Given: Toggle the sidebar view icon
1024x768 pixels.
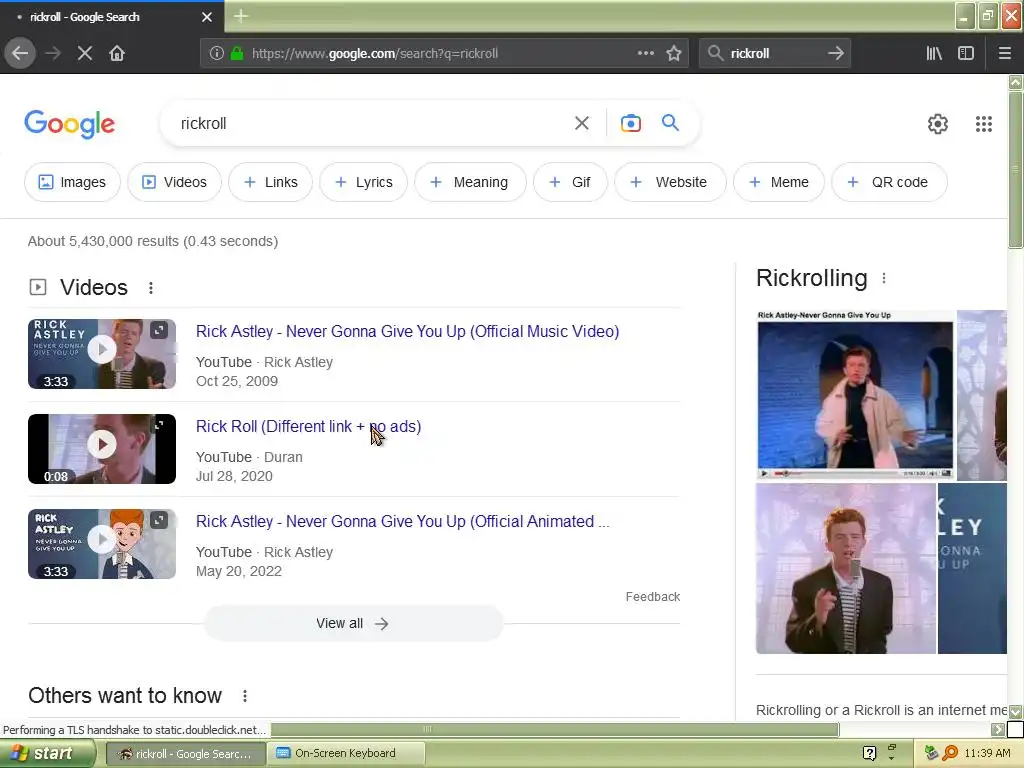Looking at the screenshot, I should click(x=966, y=54).
